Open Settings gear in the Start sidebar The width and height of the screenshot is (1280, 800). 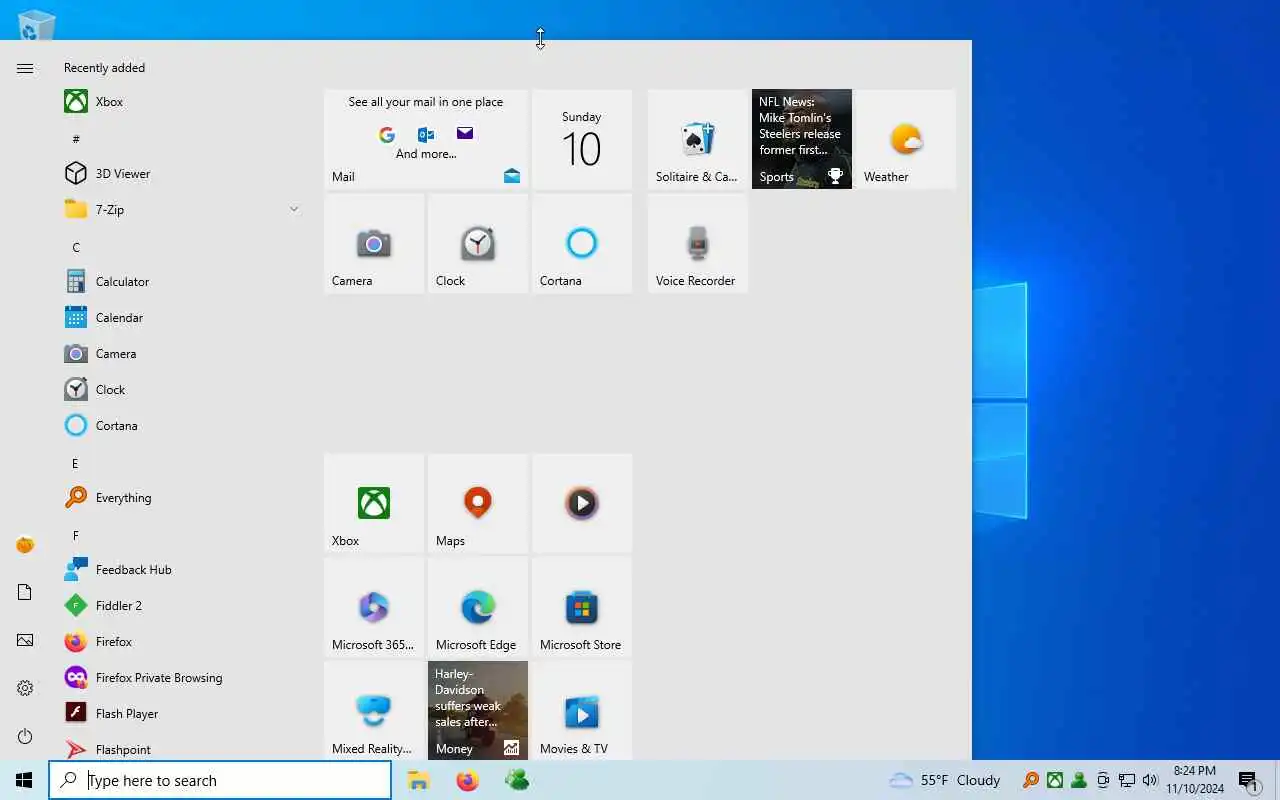coord(25,688)
